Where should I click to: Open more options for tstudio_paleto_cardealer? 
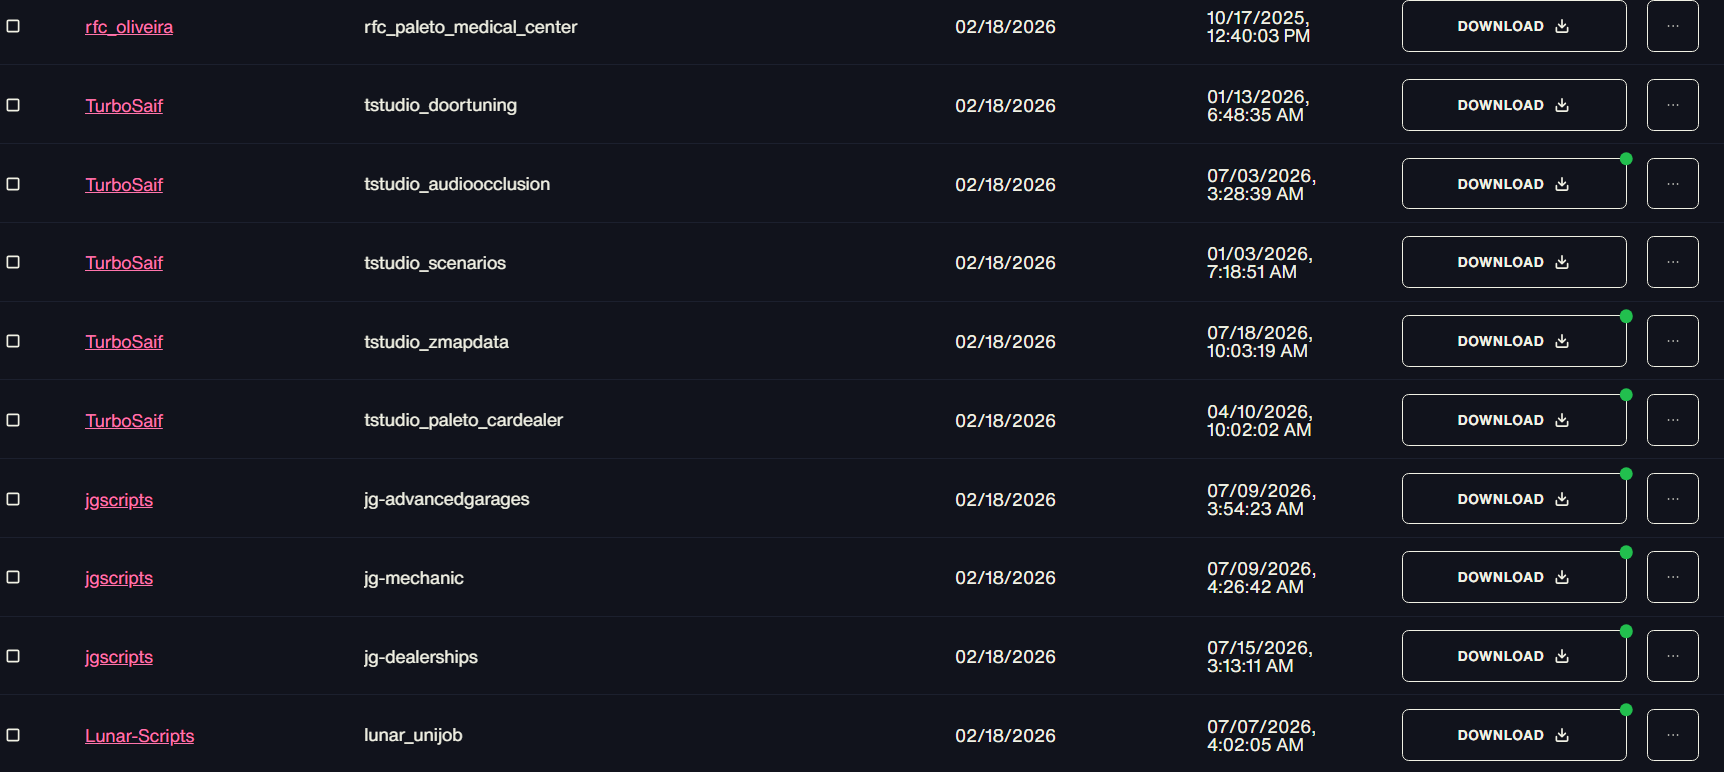1672,420
